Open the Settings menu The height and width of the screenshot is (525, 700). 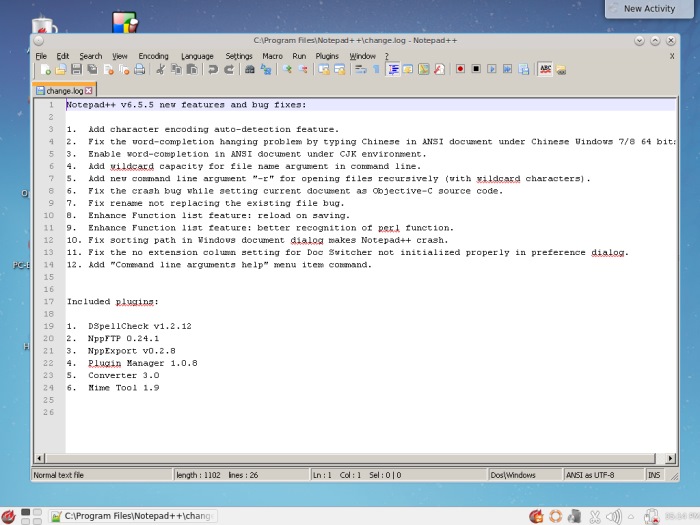[x=239, y=56]
